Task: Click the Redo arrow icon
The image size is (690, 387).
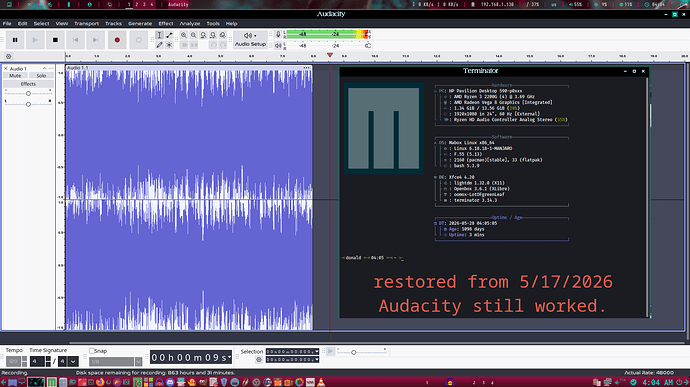Action: tap(223, 45)
